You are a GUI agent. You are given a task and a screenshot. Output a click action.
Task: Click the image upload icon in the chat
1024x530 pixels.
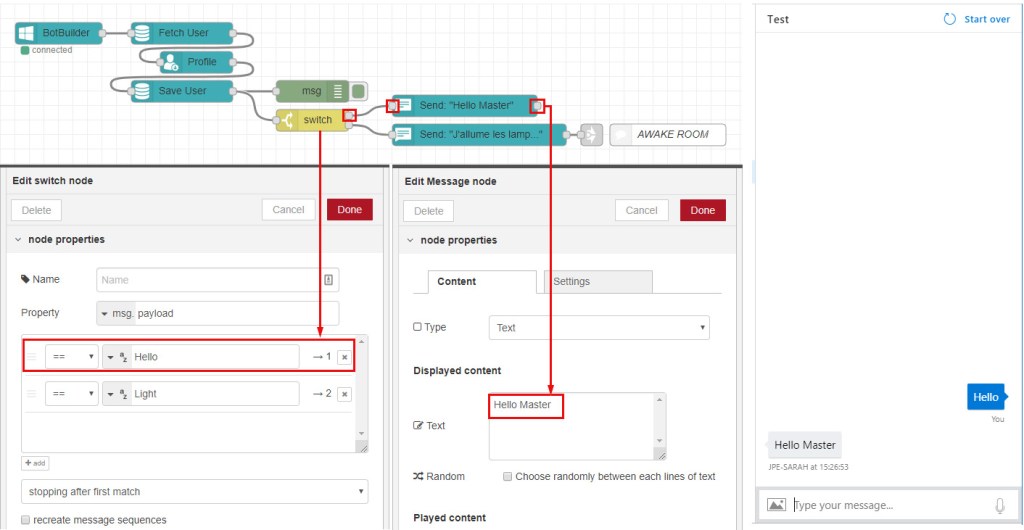coord(776,506)
